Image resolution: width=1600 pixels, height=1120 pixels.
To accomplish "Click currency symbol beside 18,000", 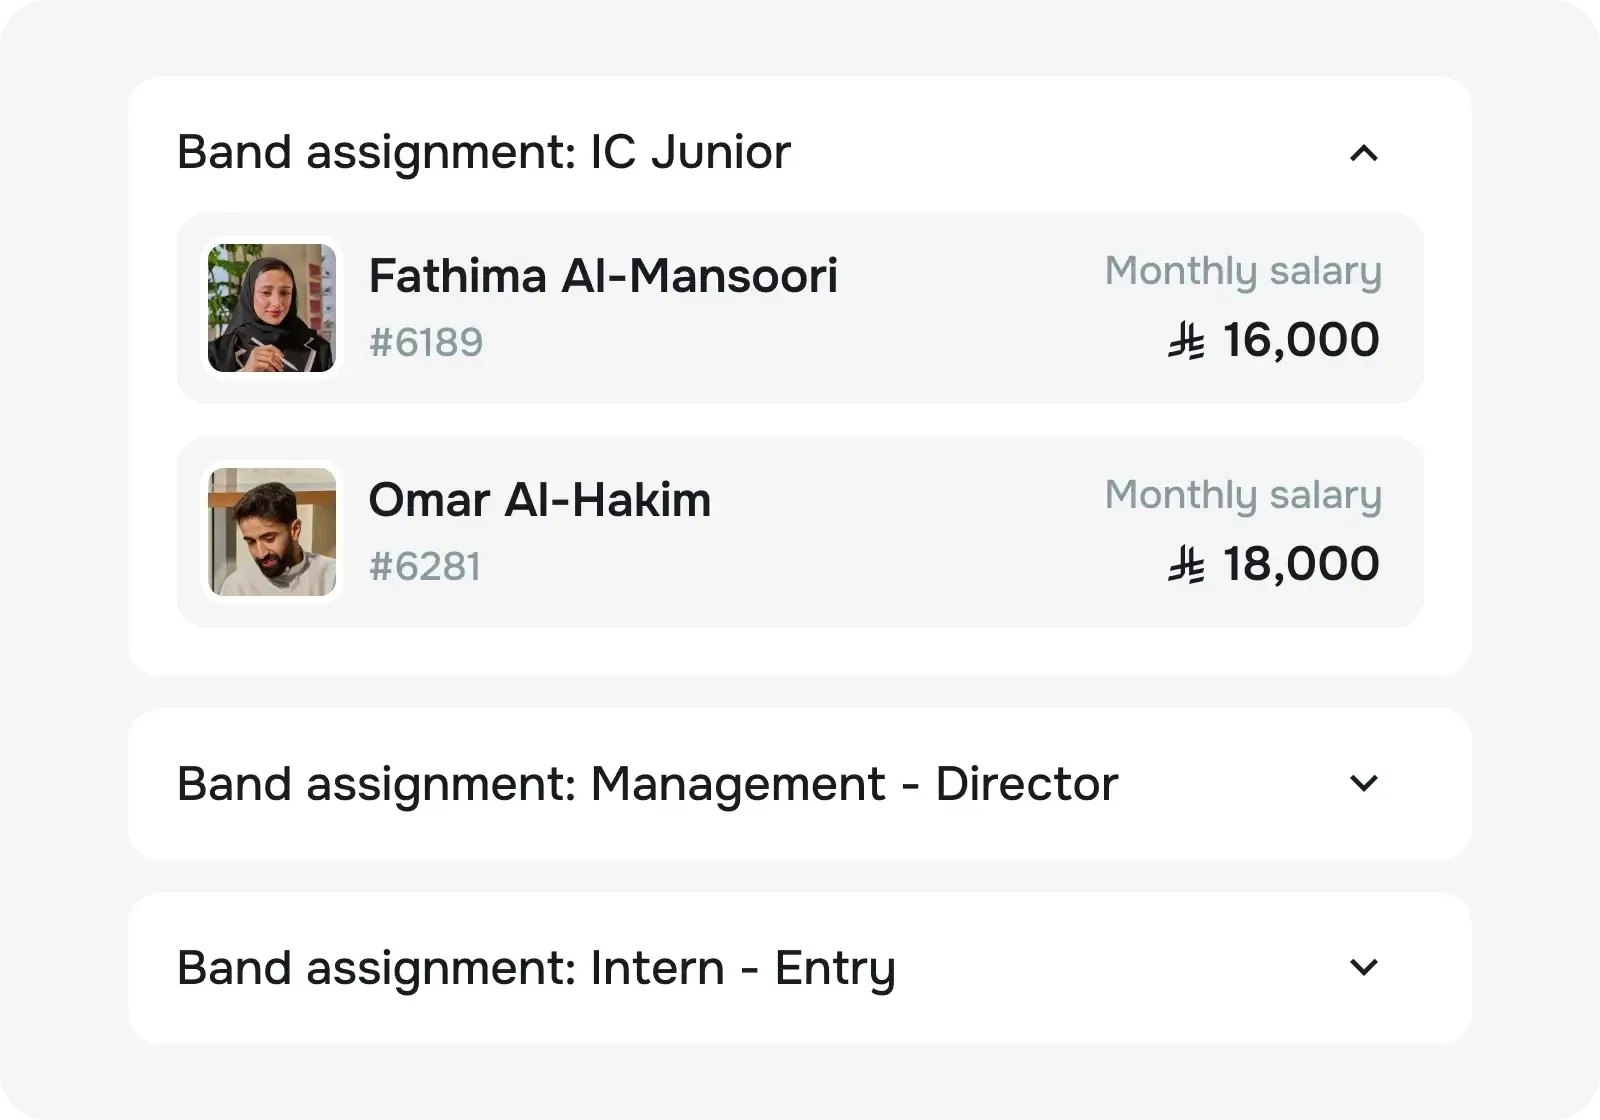I will (1187, 567).
